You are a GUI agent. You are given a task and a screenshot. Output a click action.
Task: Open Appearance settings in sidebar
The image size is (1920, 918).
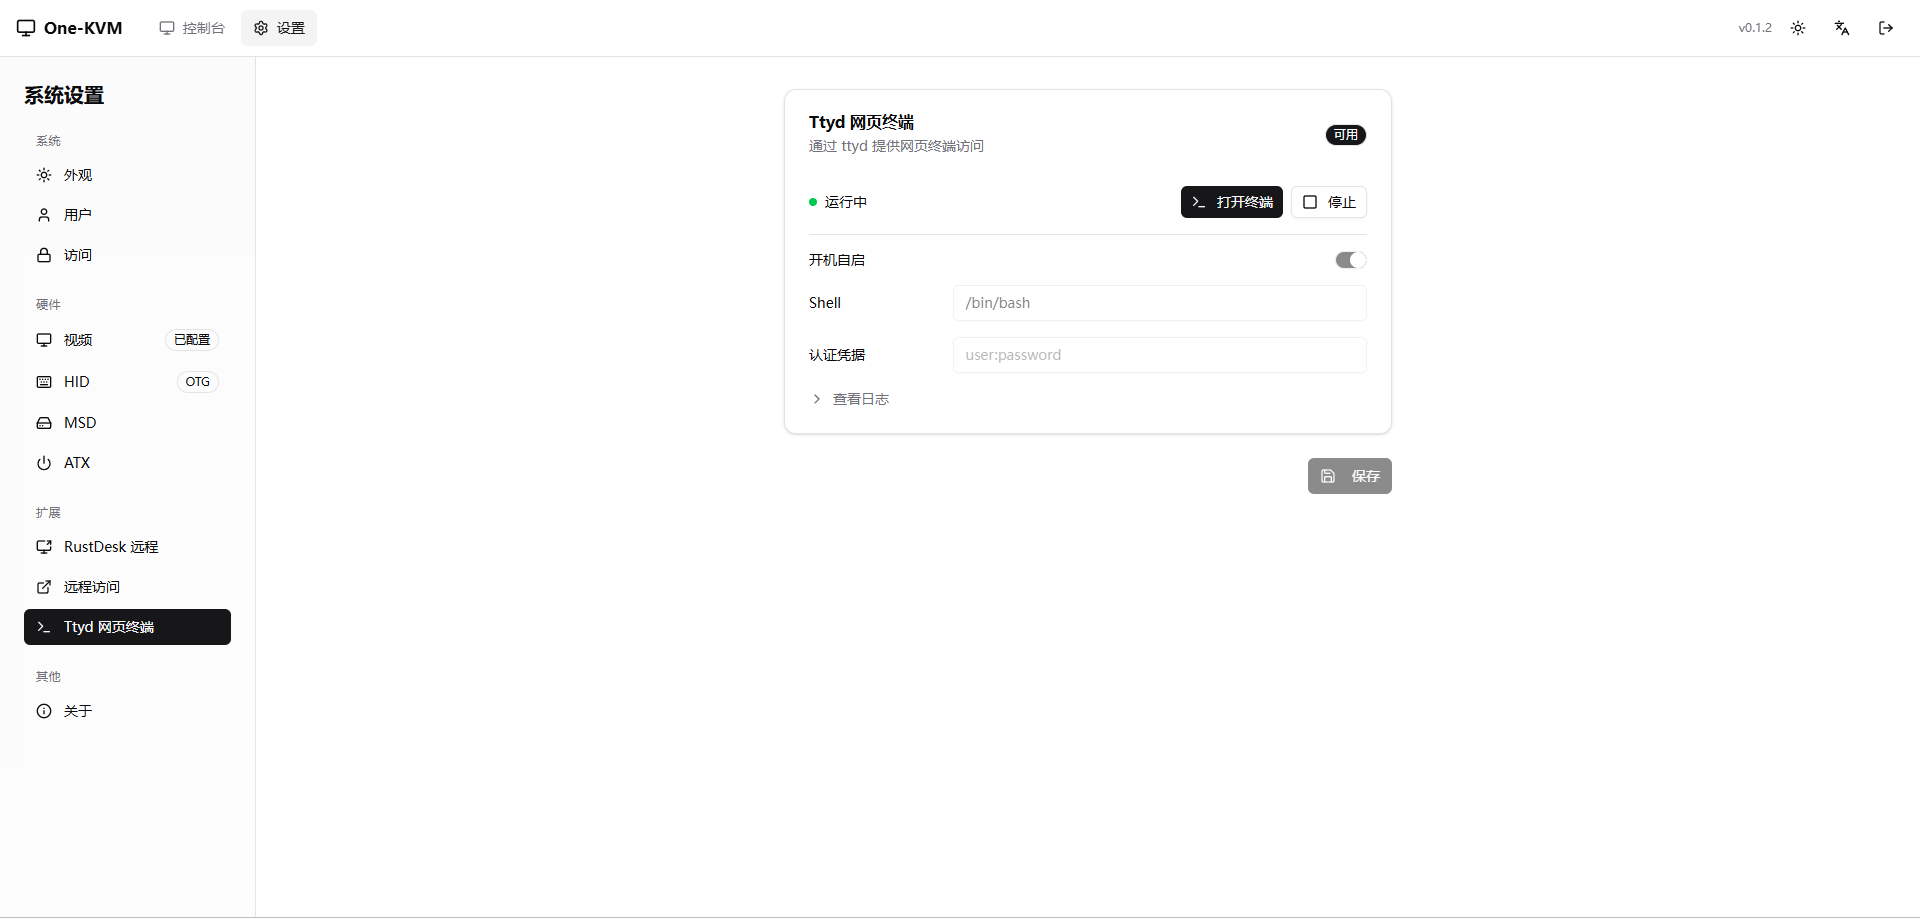click(78, 175)
